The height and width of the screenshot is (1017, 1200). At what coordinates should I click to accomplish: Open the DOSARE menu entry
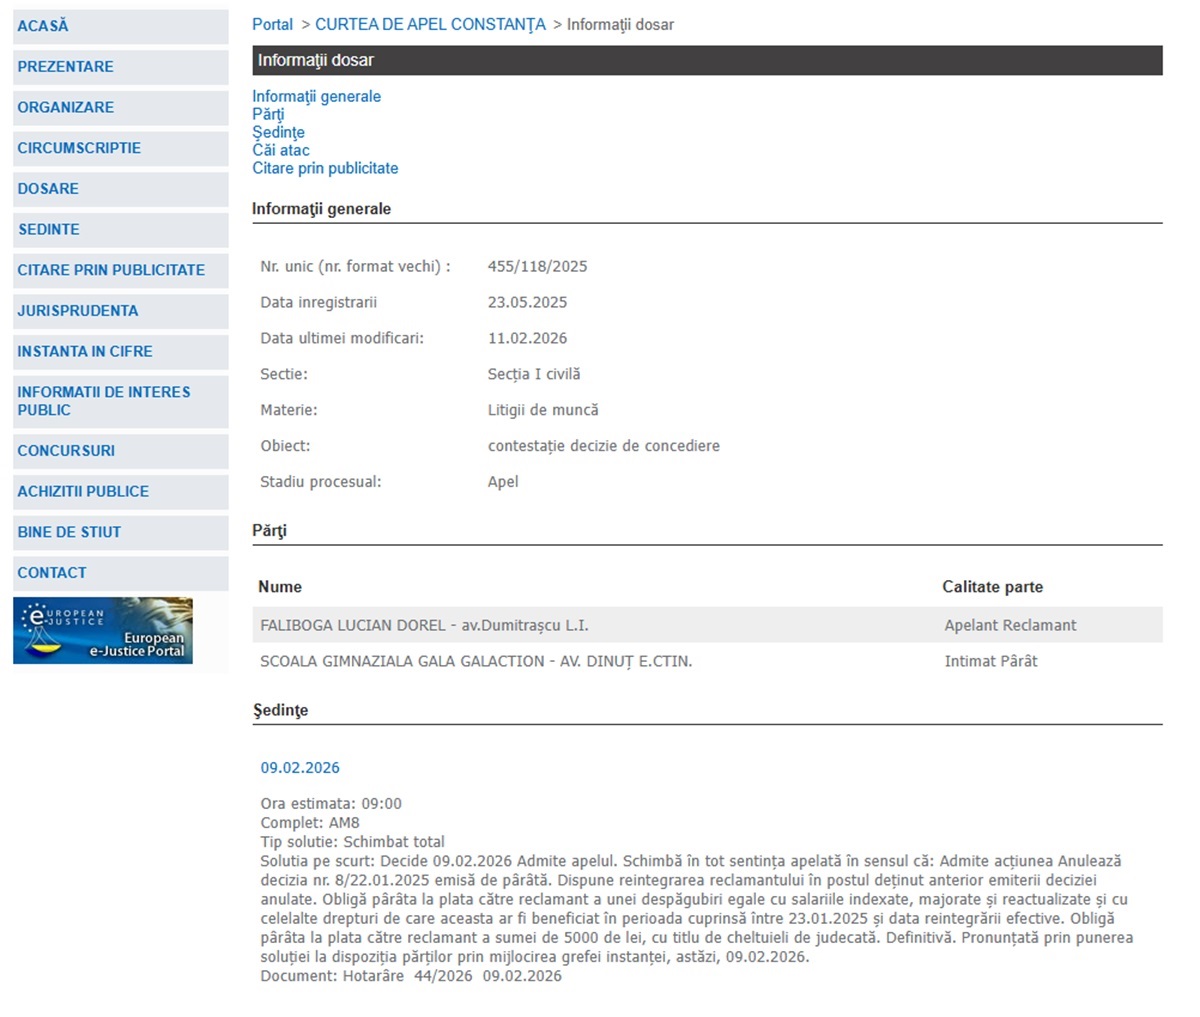(120, 189)
